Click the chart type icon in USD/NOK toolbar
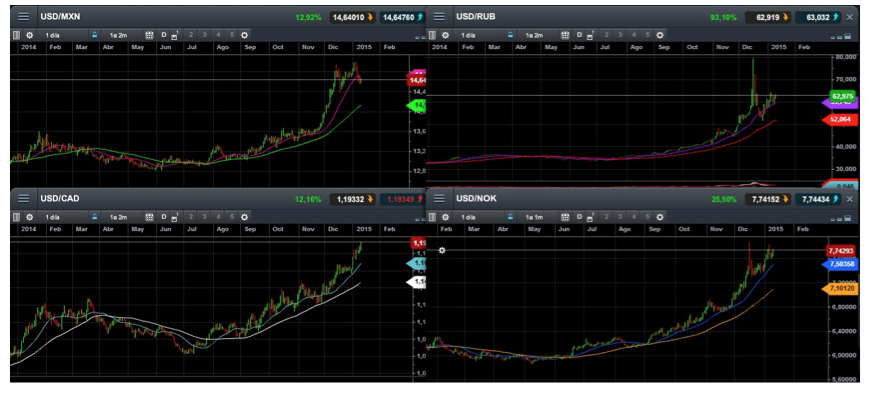Viewport: 871px width, 395px height. coord(432,217)
